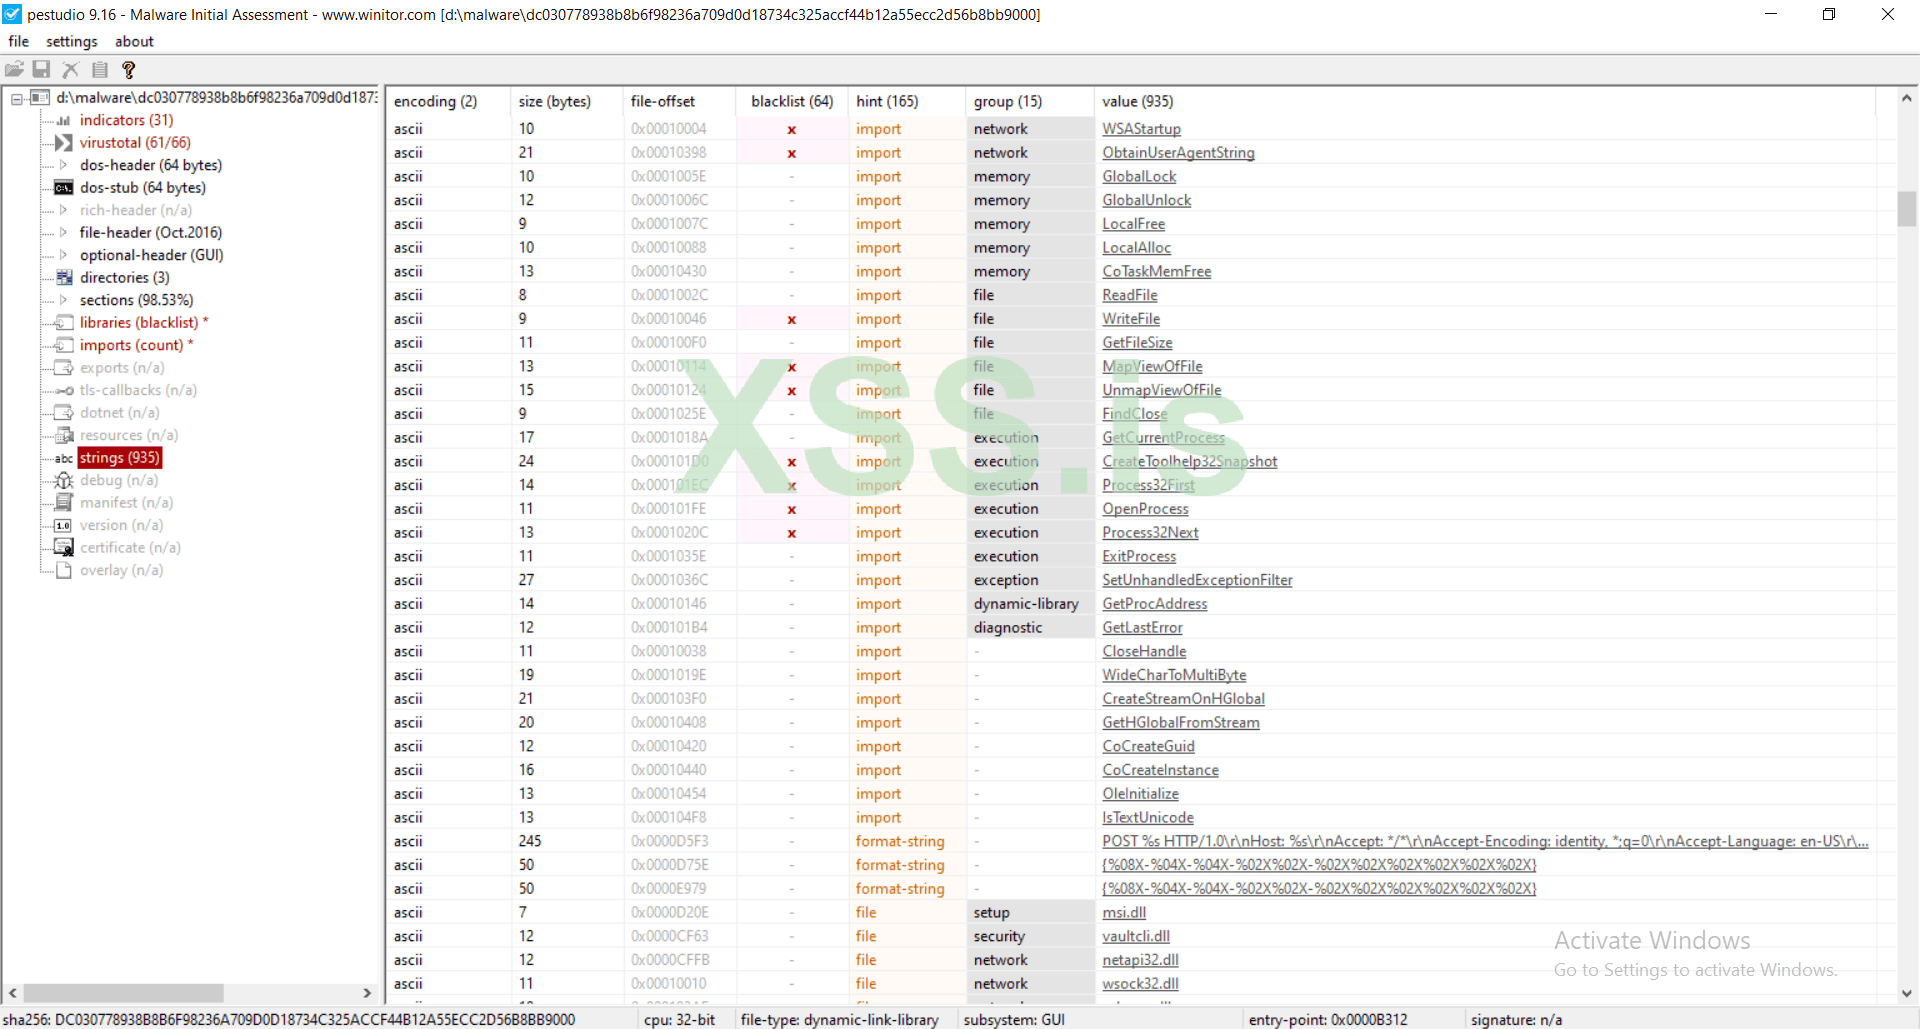This screenshot has width=1920, height=1029.
Task: Open the file menu
Action: [19, 41]
